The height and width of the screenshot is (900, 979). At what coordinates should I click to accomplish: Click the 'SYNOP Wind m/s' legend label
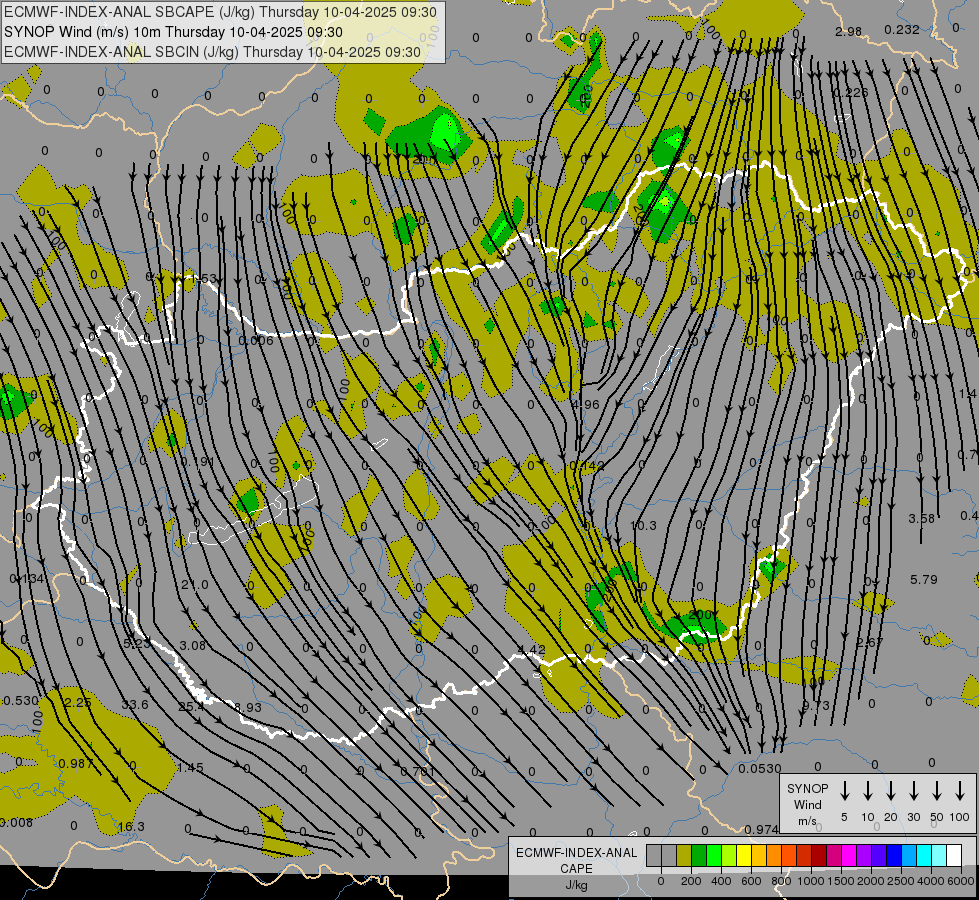pos(807,804)
